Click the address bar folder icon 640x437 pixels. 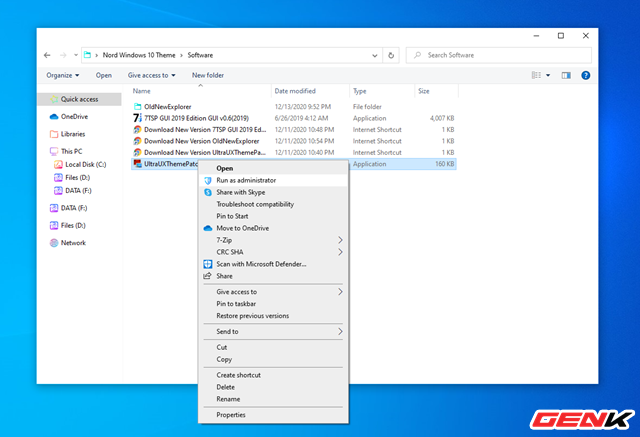(87, 55)
